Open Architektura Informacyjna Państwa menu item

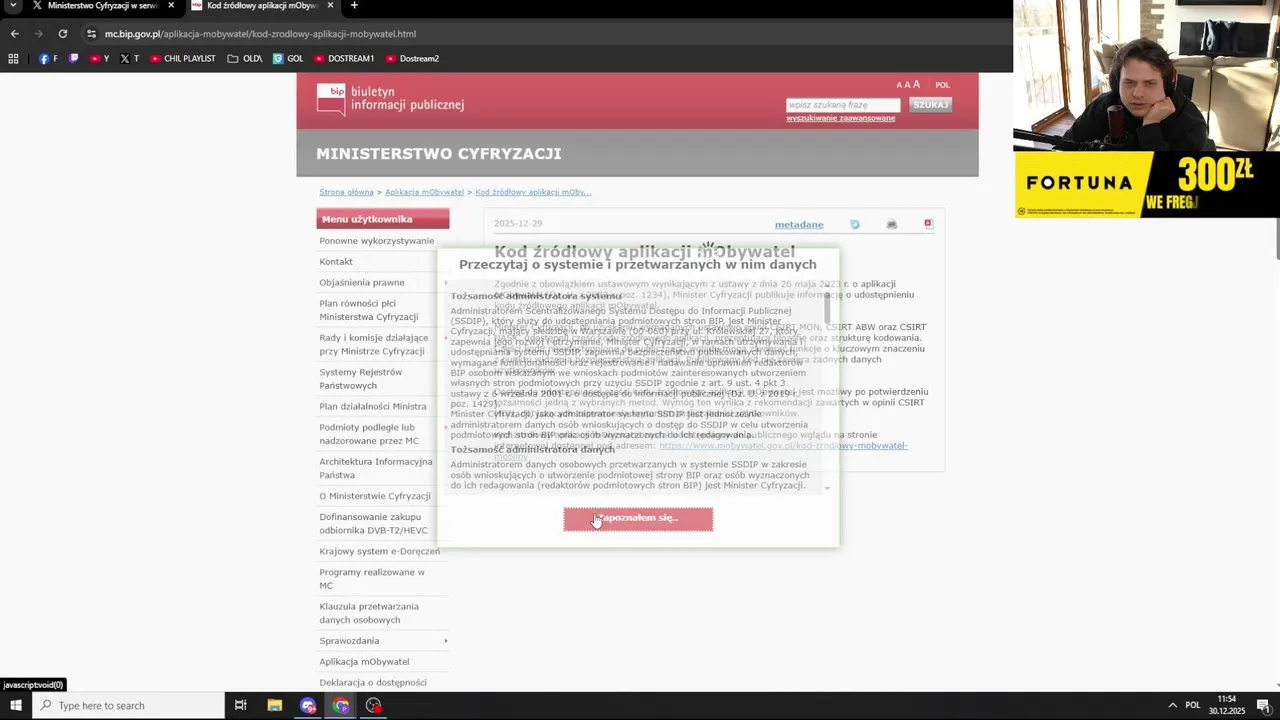tap(376, 468)
